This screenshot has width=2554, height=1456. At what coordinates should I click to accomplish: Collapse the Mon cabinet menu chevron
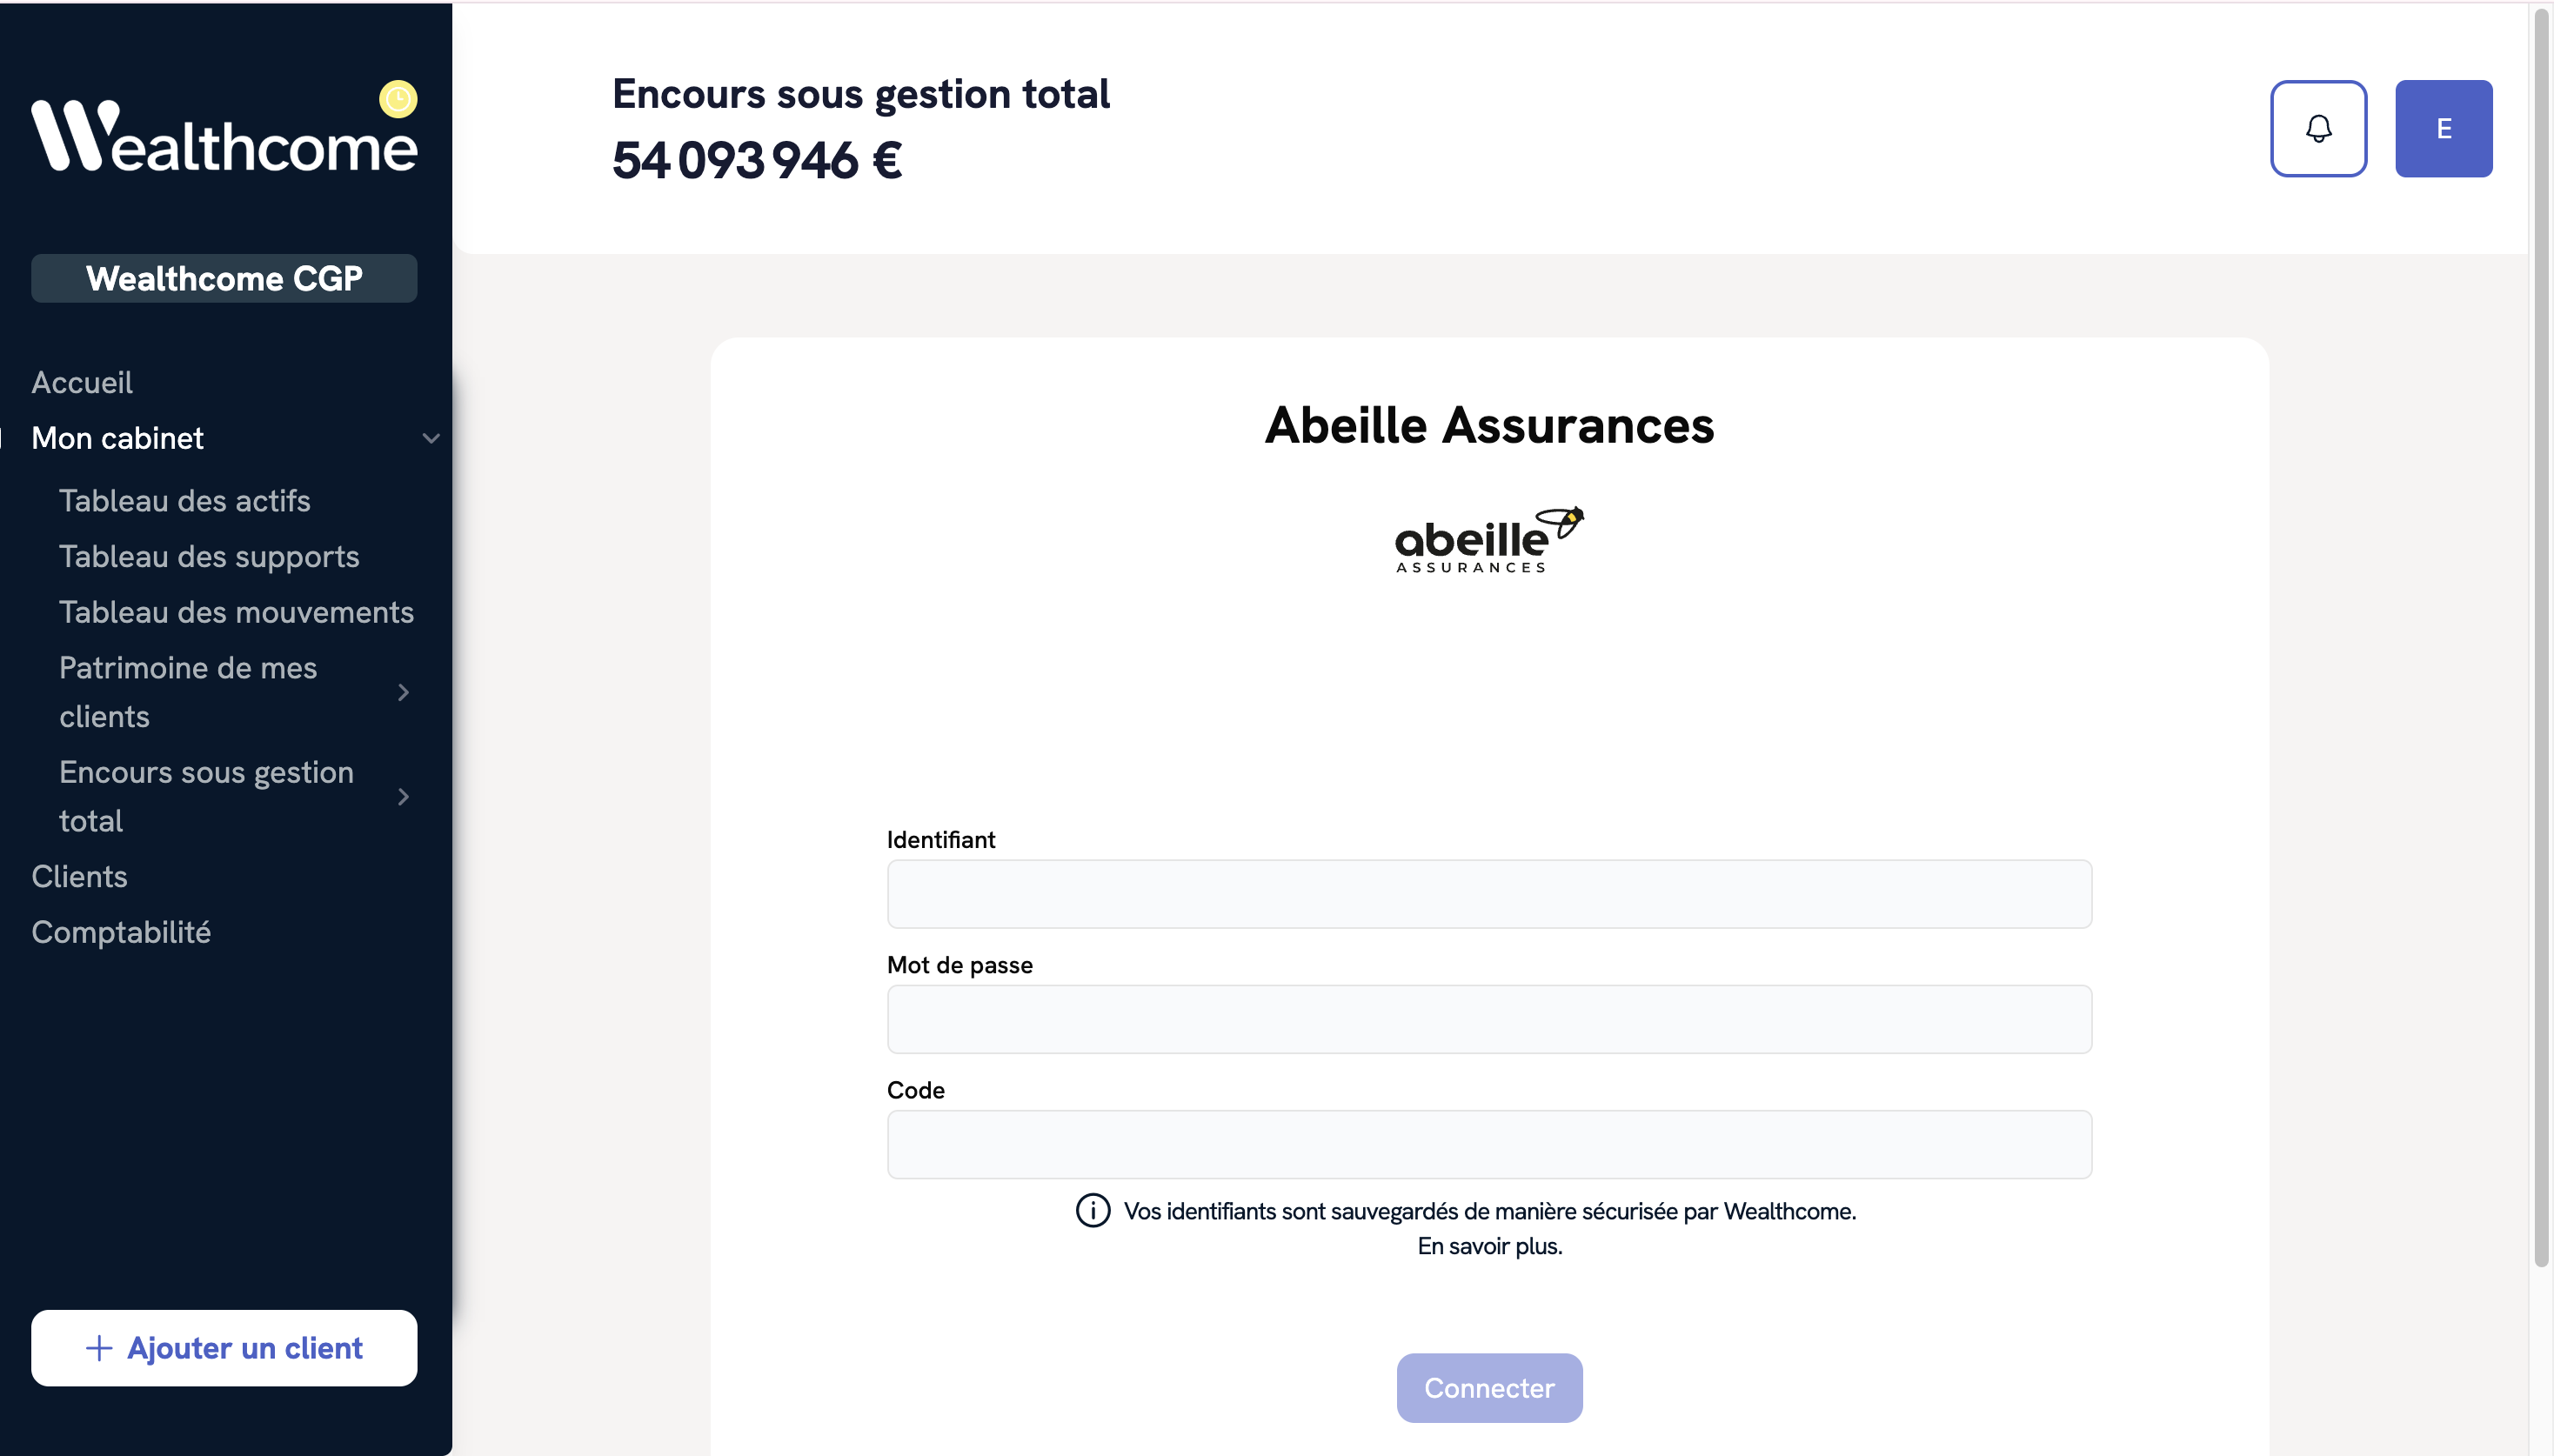click(431, 438)
